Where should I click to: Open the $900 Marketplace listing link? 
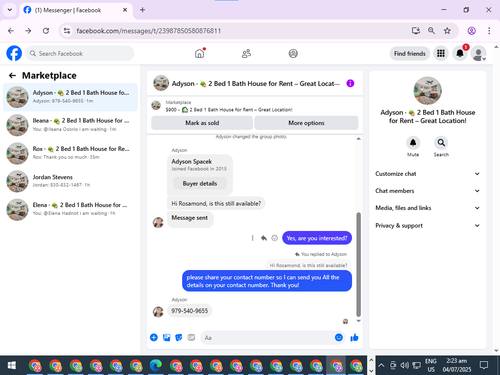click(x=229, y=110)
